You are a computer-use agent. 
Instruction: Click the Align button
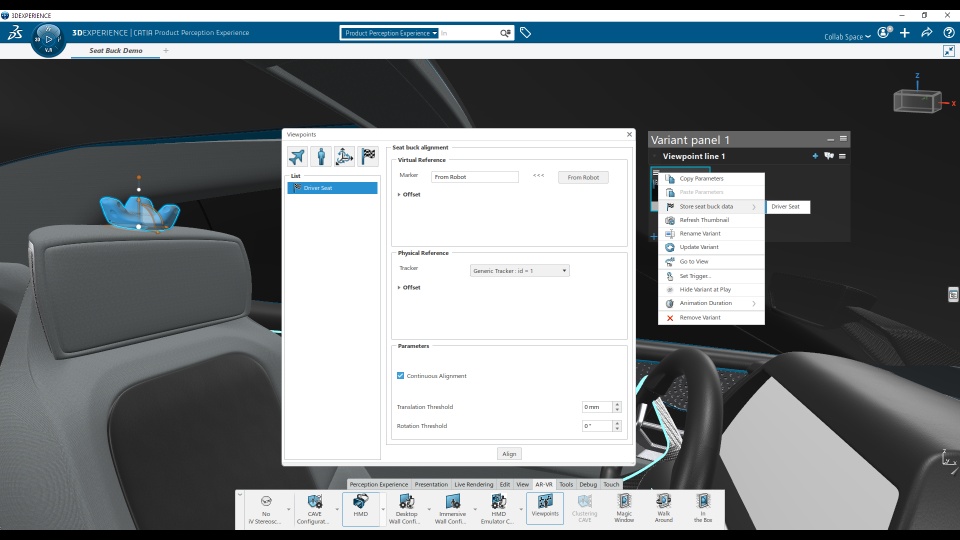(509, 454)
